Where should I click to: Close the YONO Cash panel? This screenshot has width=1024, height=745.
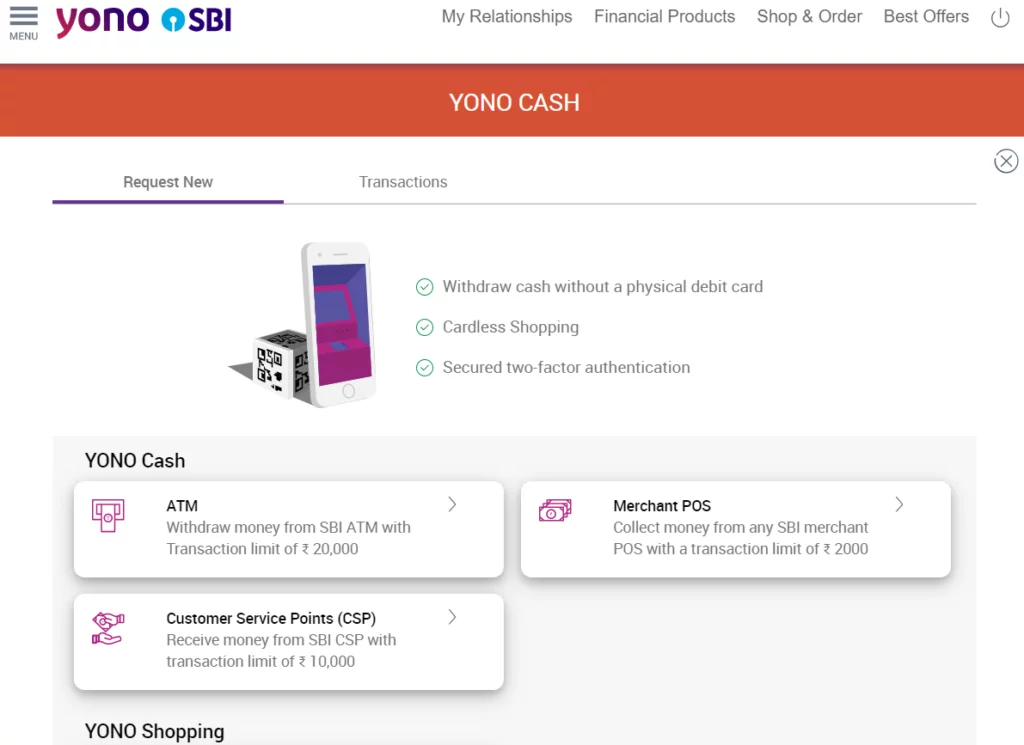point(1005,161)
